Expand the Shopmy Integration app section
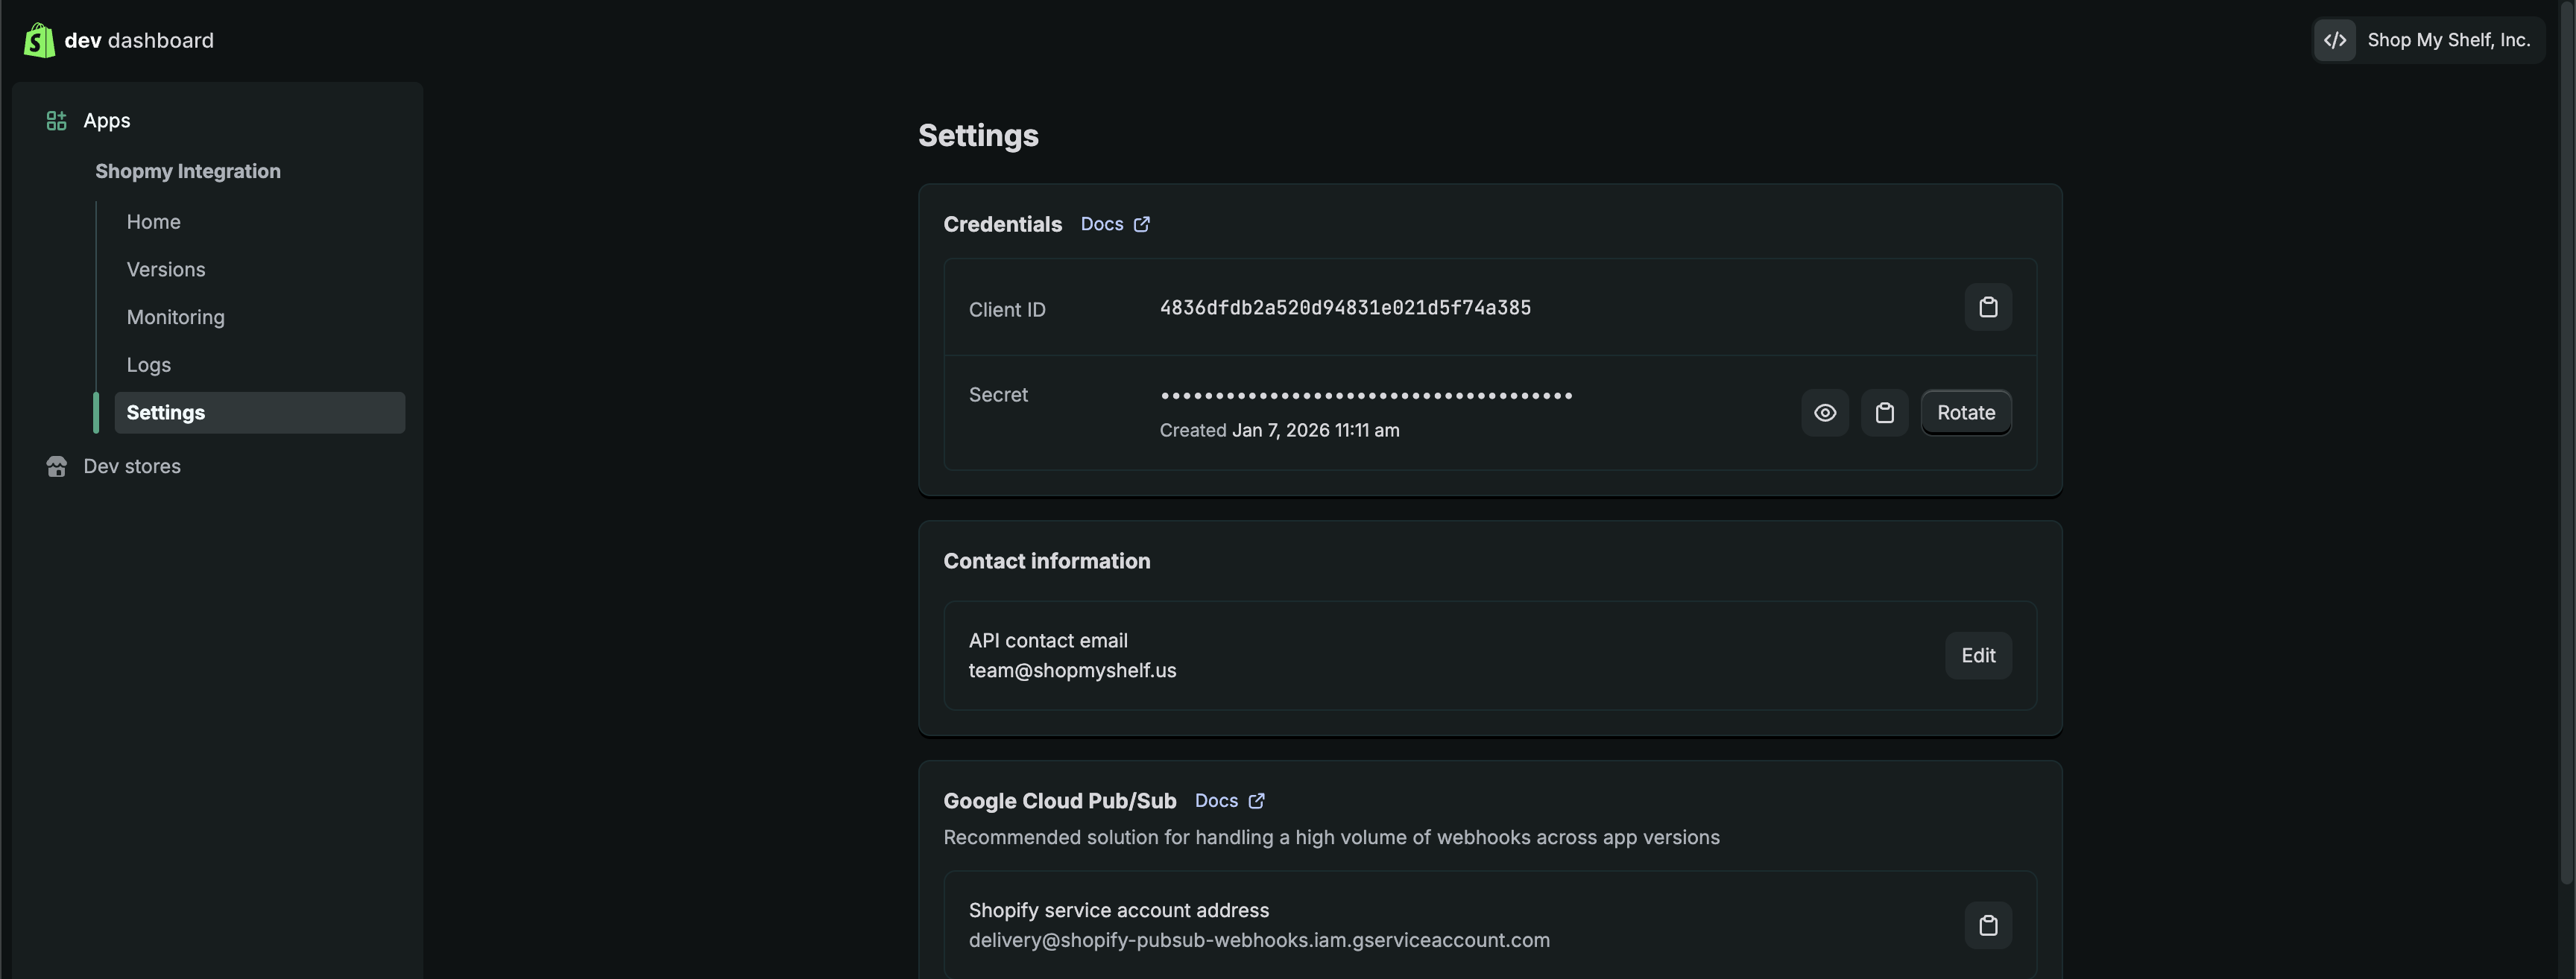 coord(187,171)
